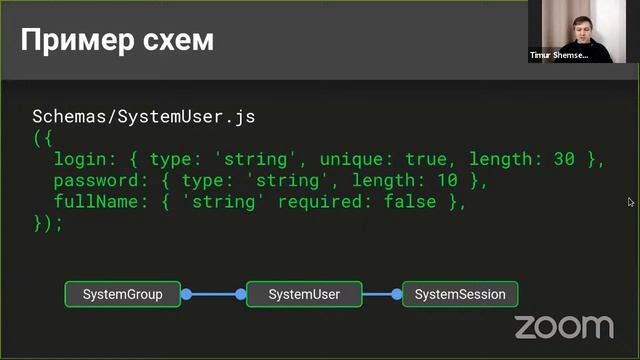Click the password field line of code

pos(271,180)
